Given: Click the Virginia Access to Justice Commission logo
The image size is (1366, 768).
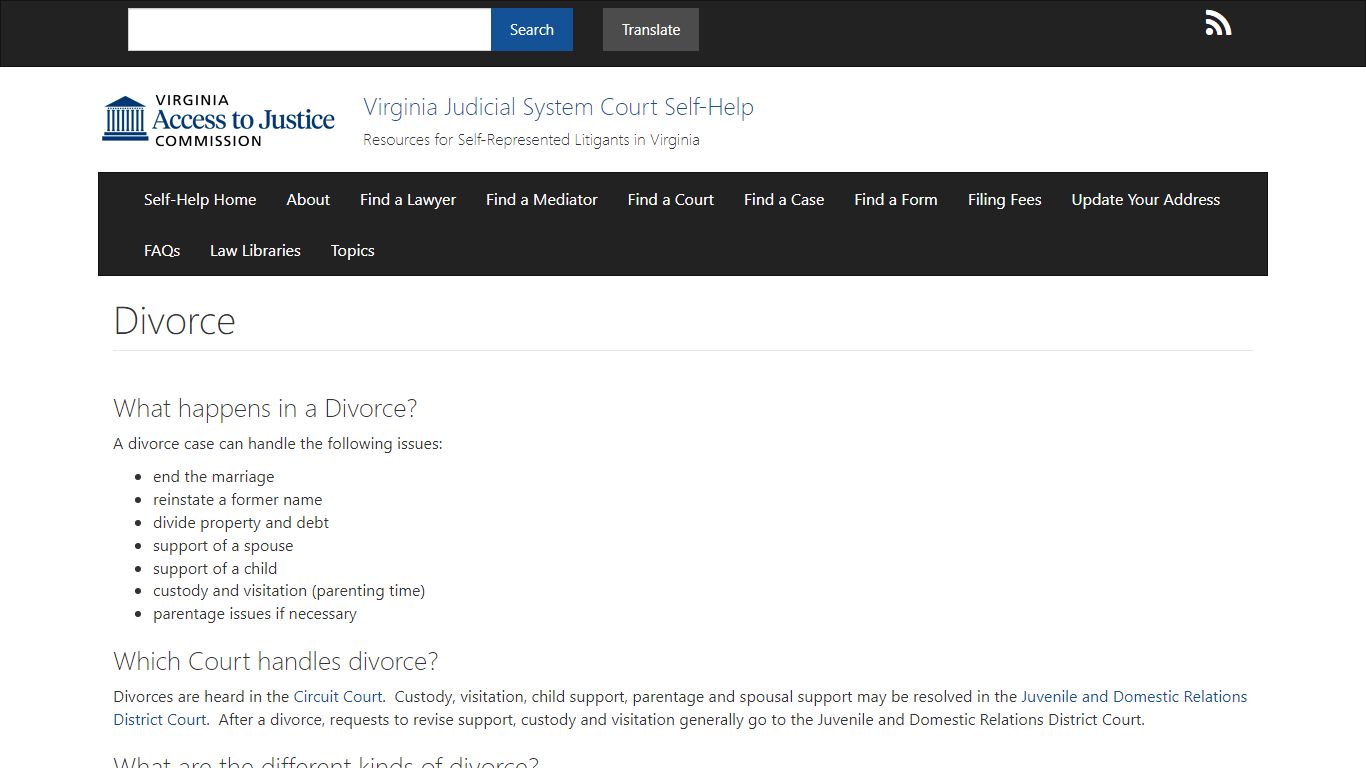Looking at the screenshot, I should click(x=218, y=120).
